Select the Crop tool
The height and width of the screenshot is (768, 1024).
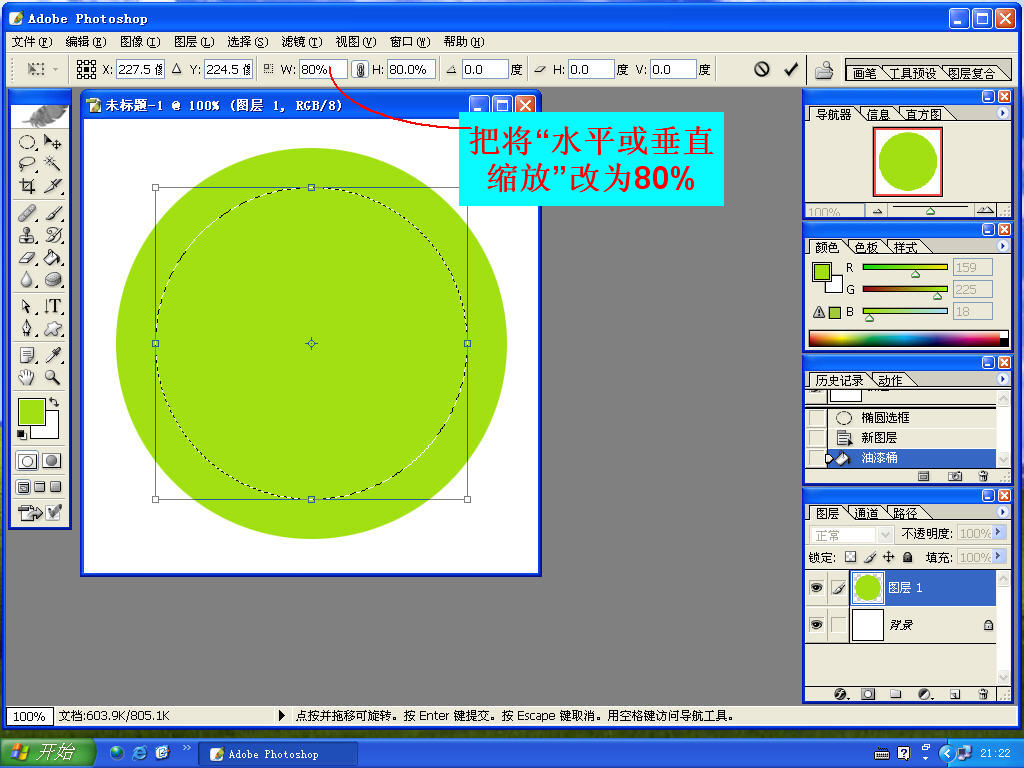[27, 186]
